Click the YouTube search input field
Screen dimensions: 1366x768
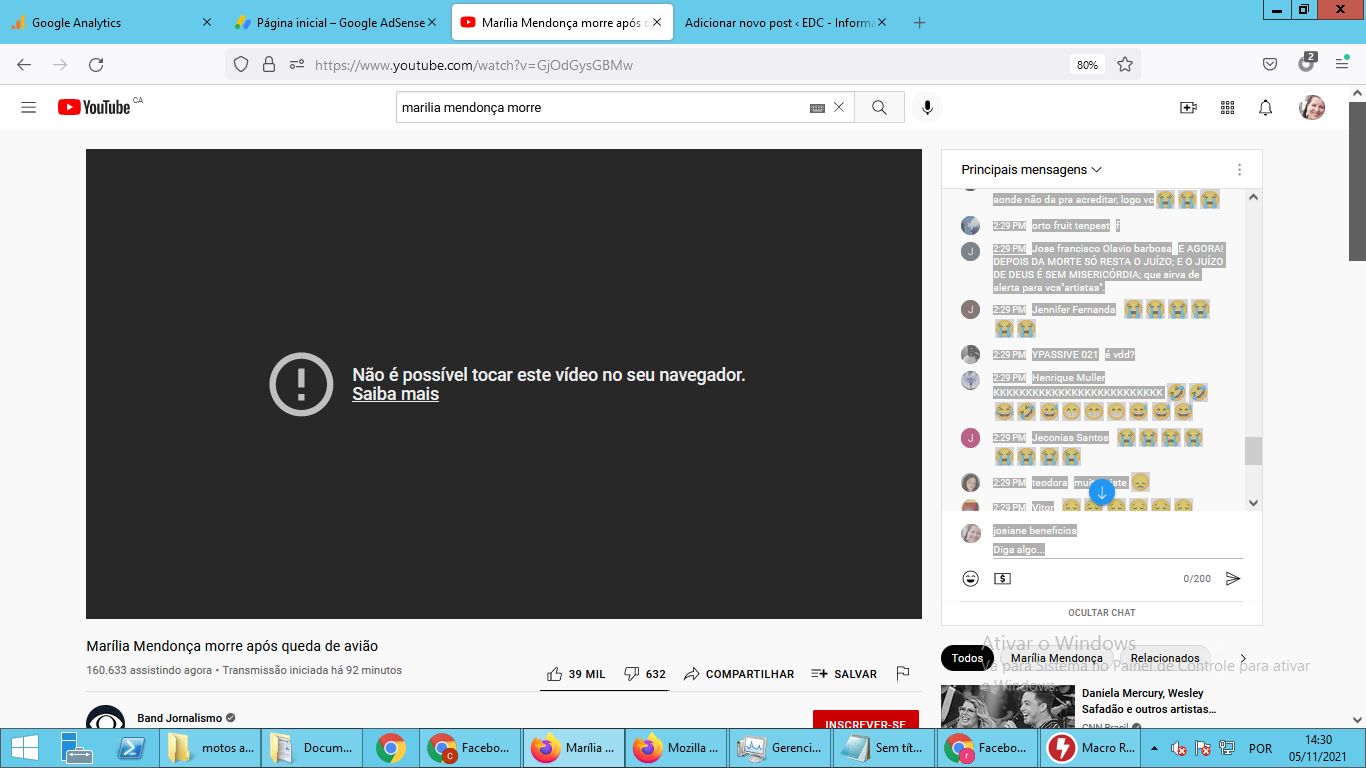[604, 107]
